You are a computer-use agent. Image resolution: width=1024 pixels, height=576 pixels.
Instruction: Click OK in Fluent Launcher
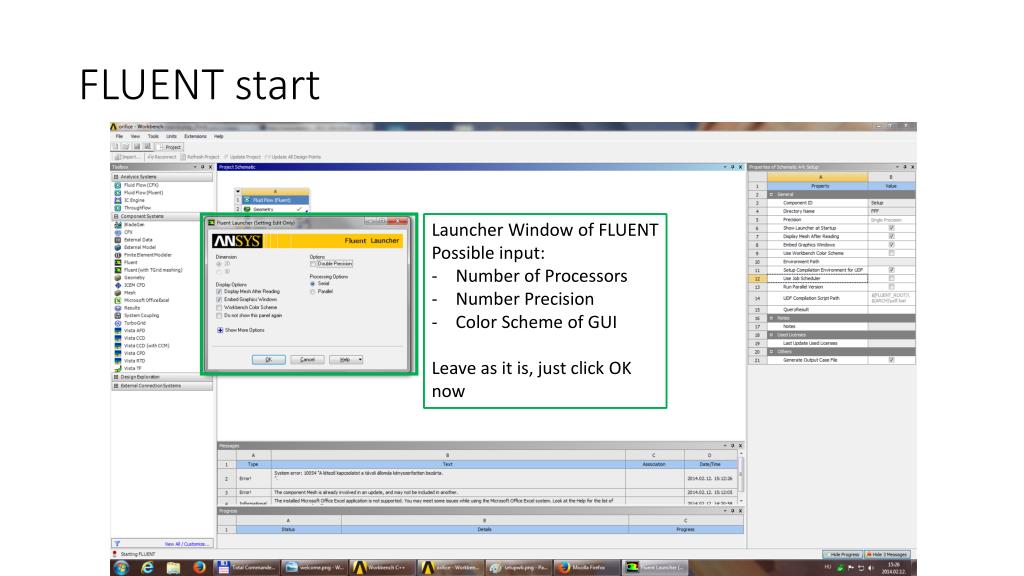pyautogui.click(x=268, y=360)
